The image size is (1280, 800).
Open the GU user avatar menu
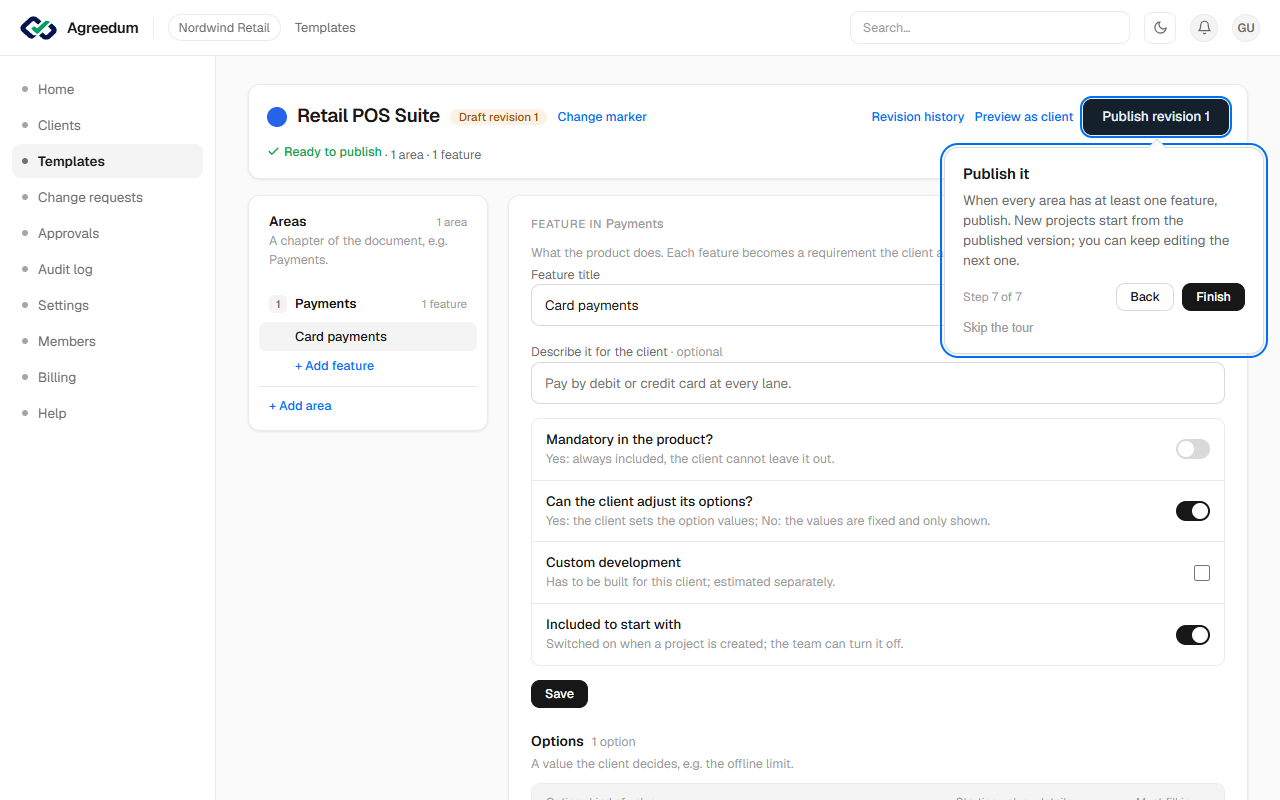point(1246,28)
